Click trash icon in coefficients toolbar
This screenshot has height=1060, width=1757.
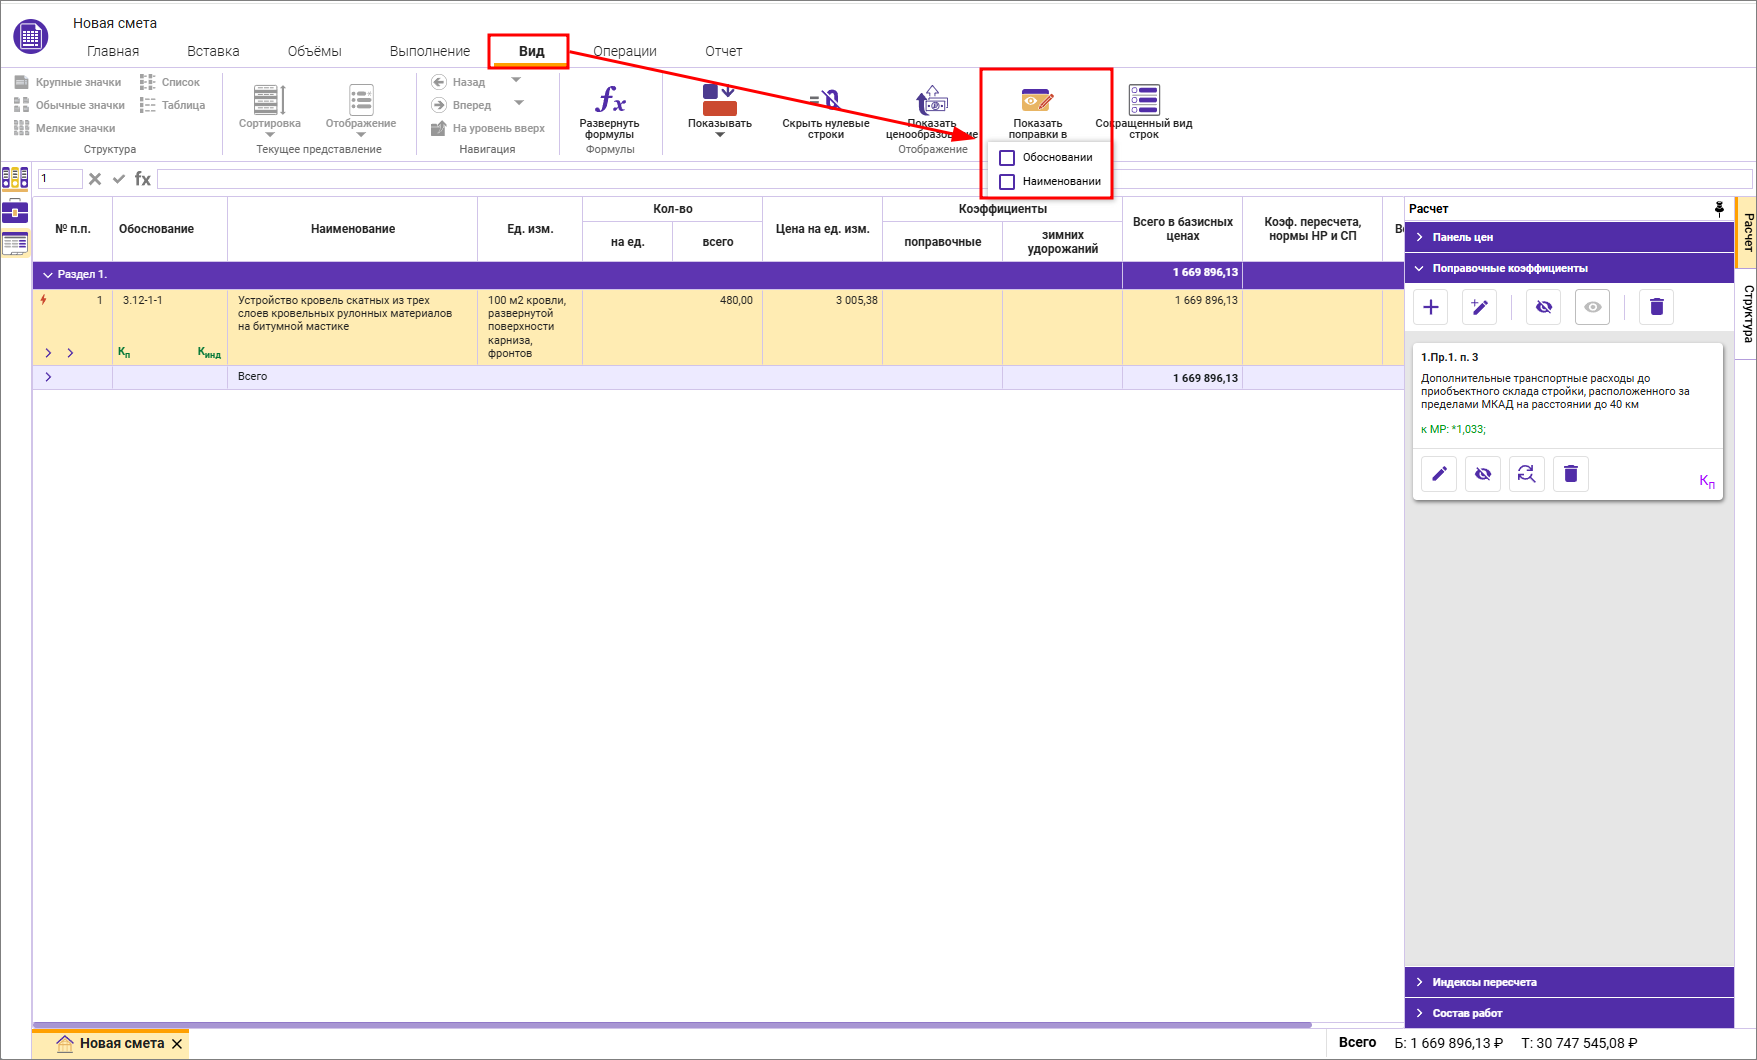tap(1656, 307)
